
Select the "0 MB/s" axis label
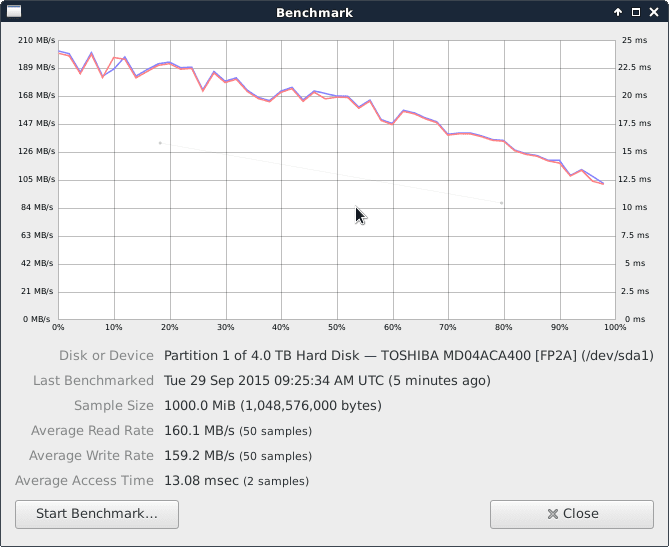(x=37, y=319)
